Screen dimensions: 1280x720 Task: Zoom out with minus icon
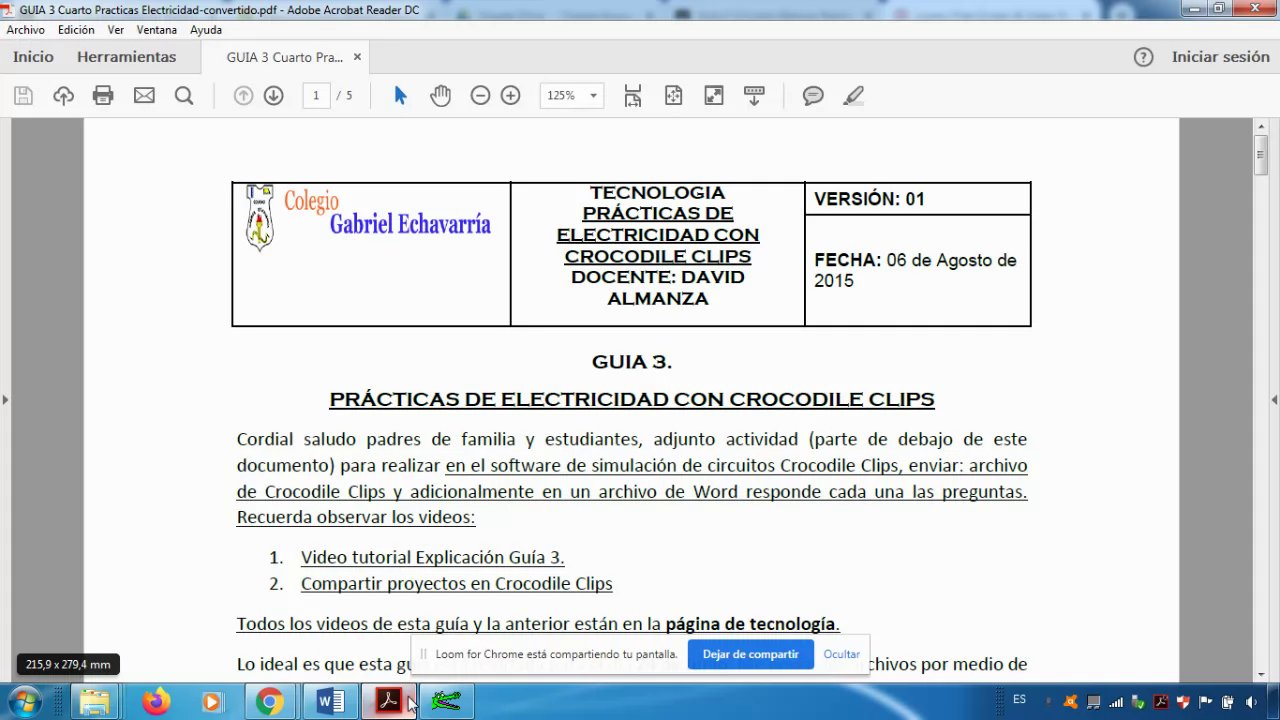tap(480, 96)
